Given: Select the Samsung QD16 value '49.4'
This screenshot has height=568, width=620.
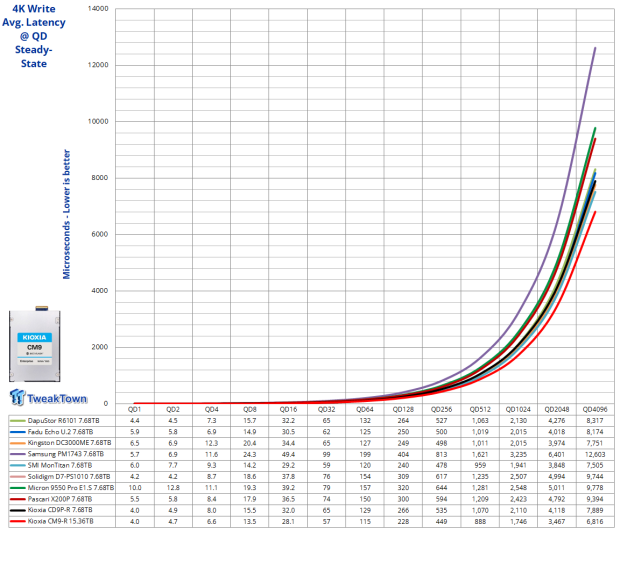Looking at the screenshot, I should 288,454.
